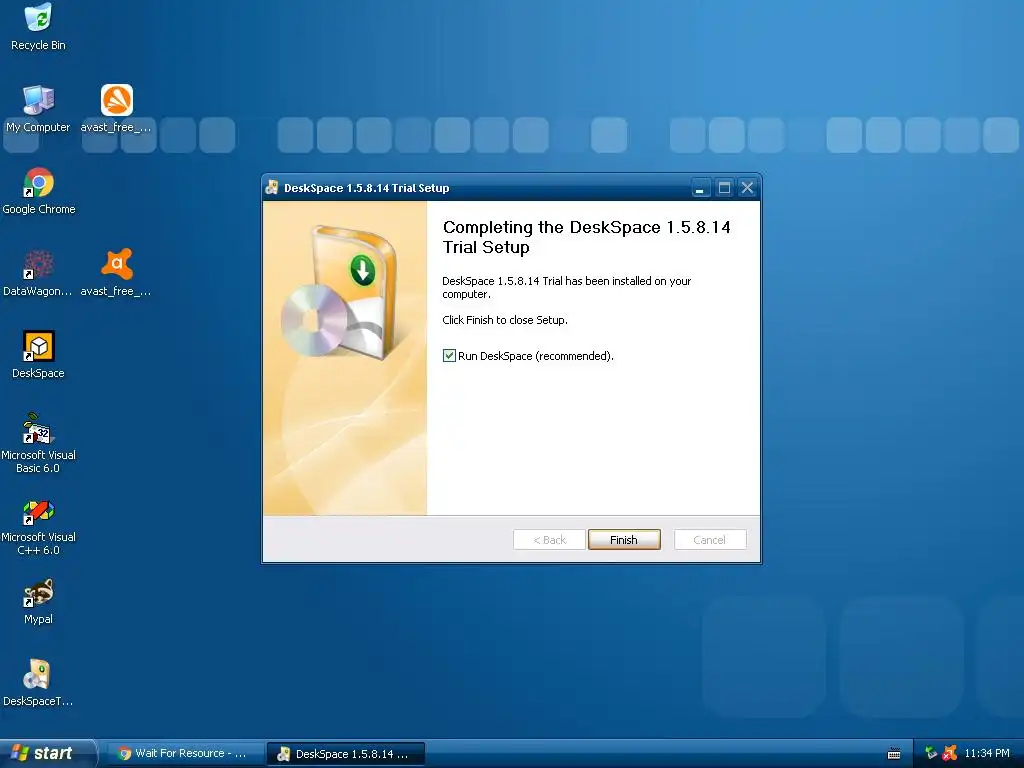Click the grayed maximize button of the Setup dialog
Viewport: 1024px width, 768px height.
[724, 188]
